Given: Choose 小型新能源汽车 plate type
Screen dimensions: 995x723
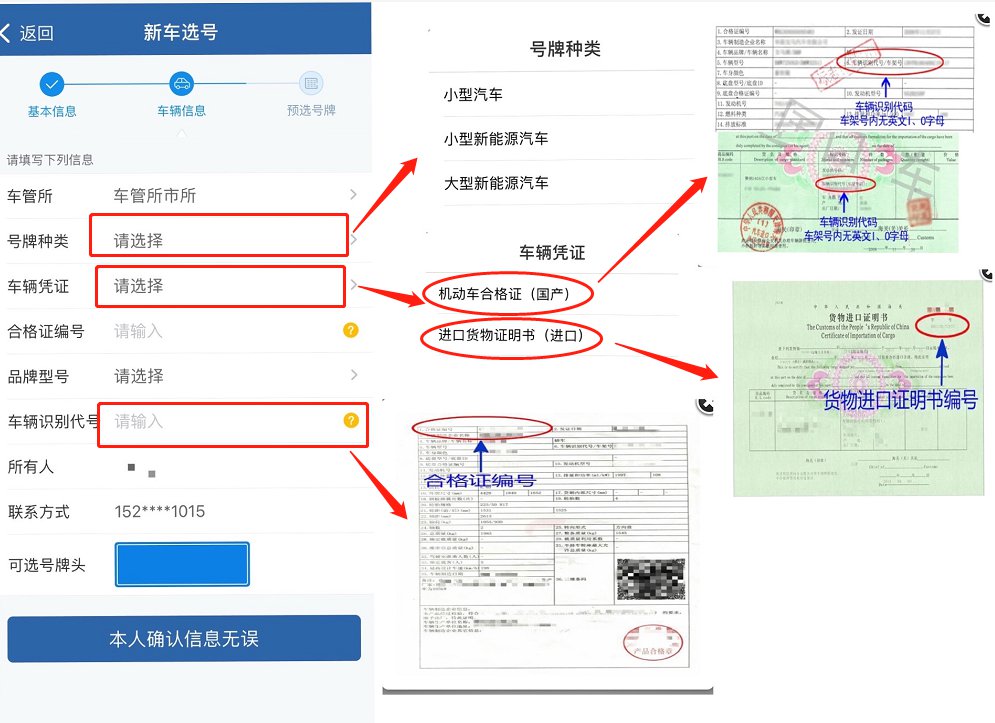Looking at the screenshot, I should pyautogui.click(x=496, y=139).
